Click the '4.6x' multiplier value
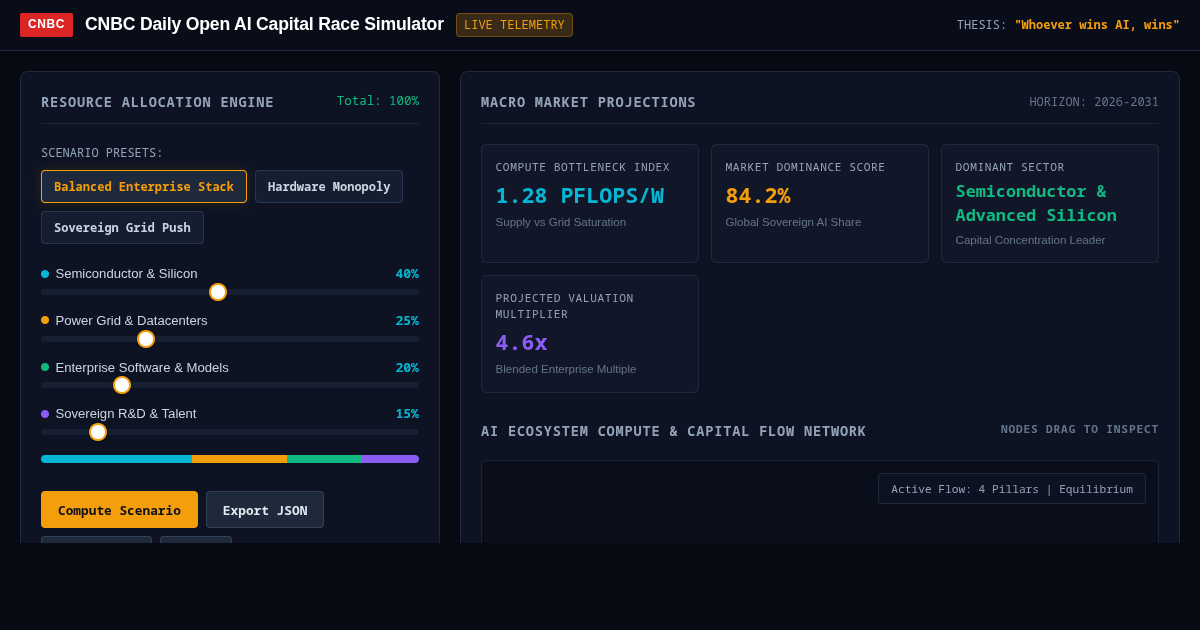 point(522,343)
